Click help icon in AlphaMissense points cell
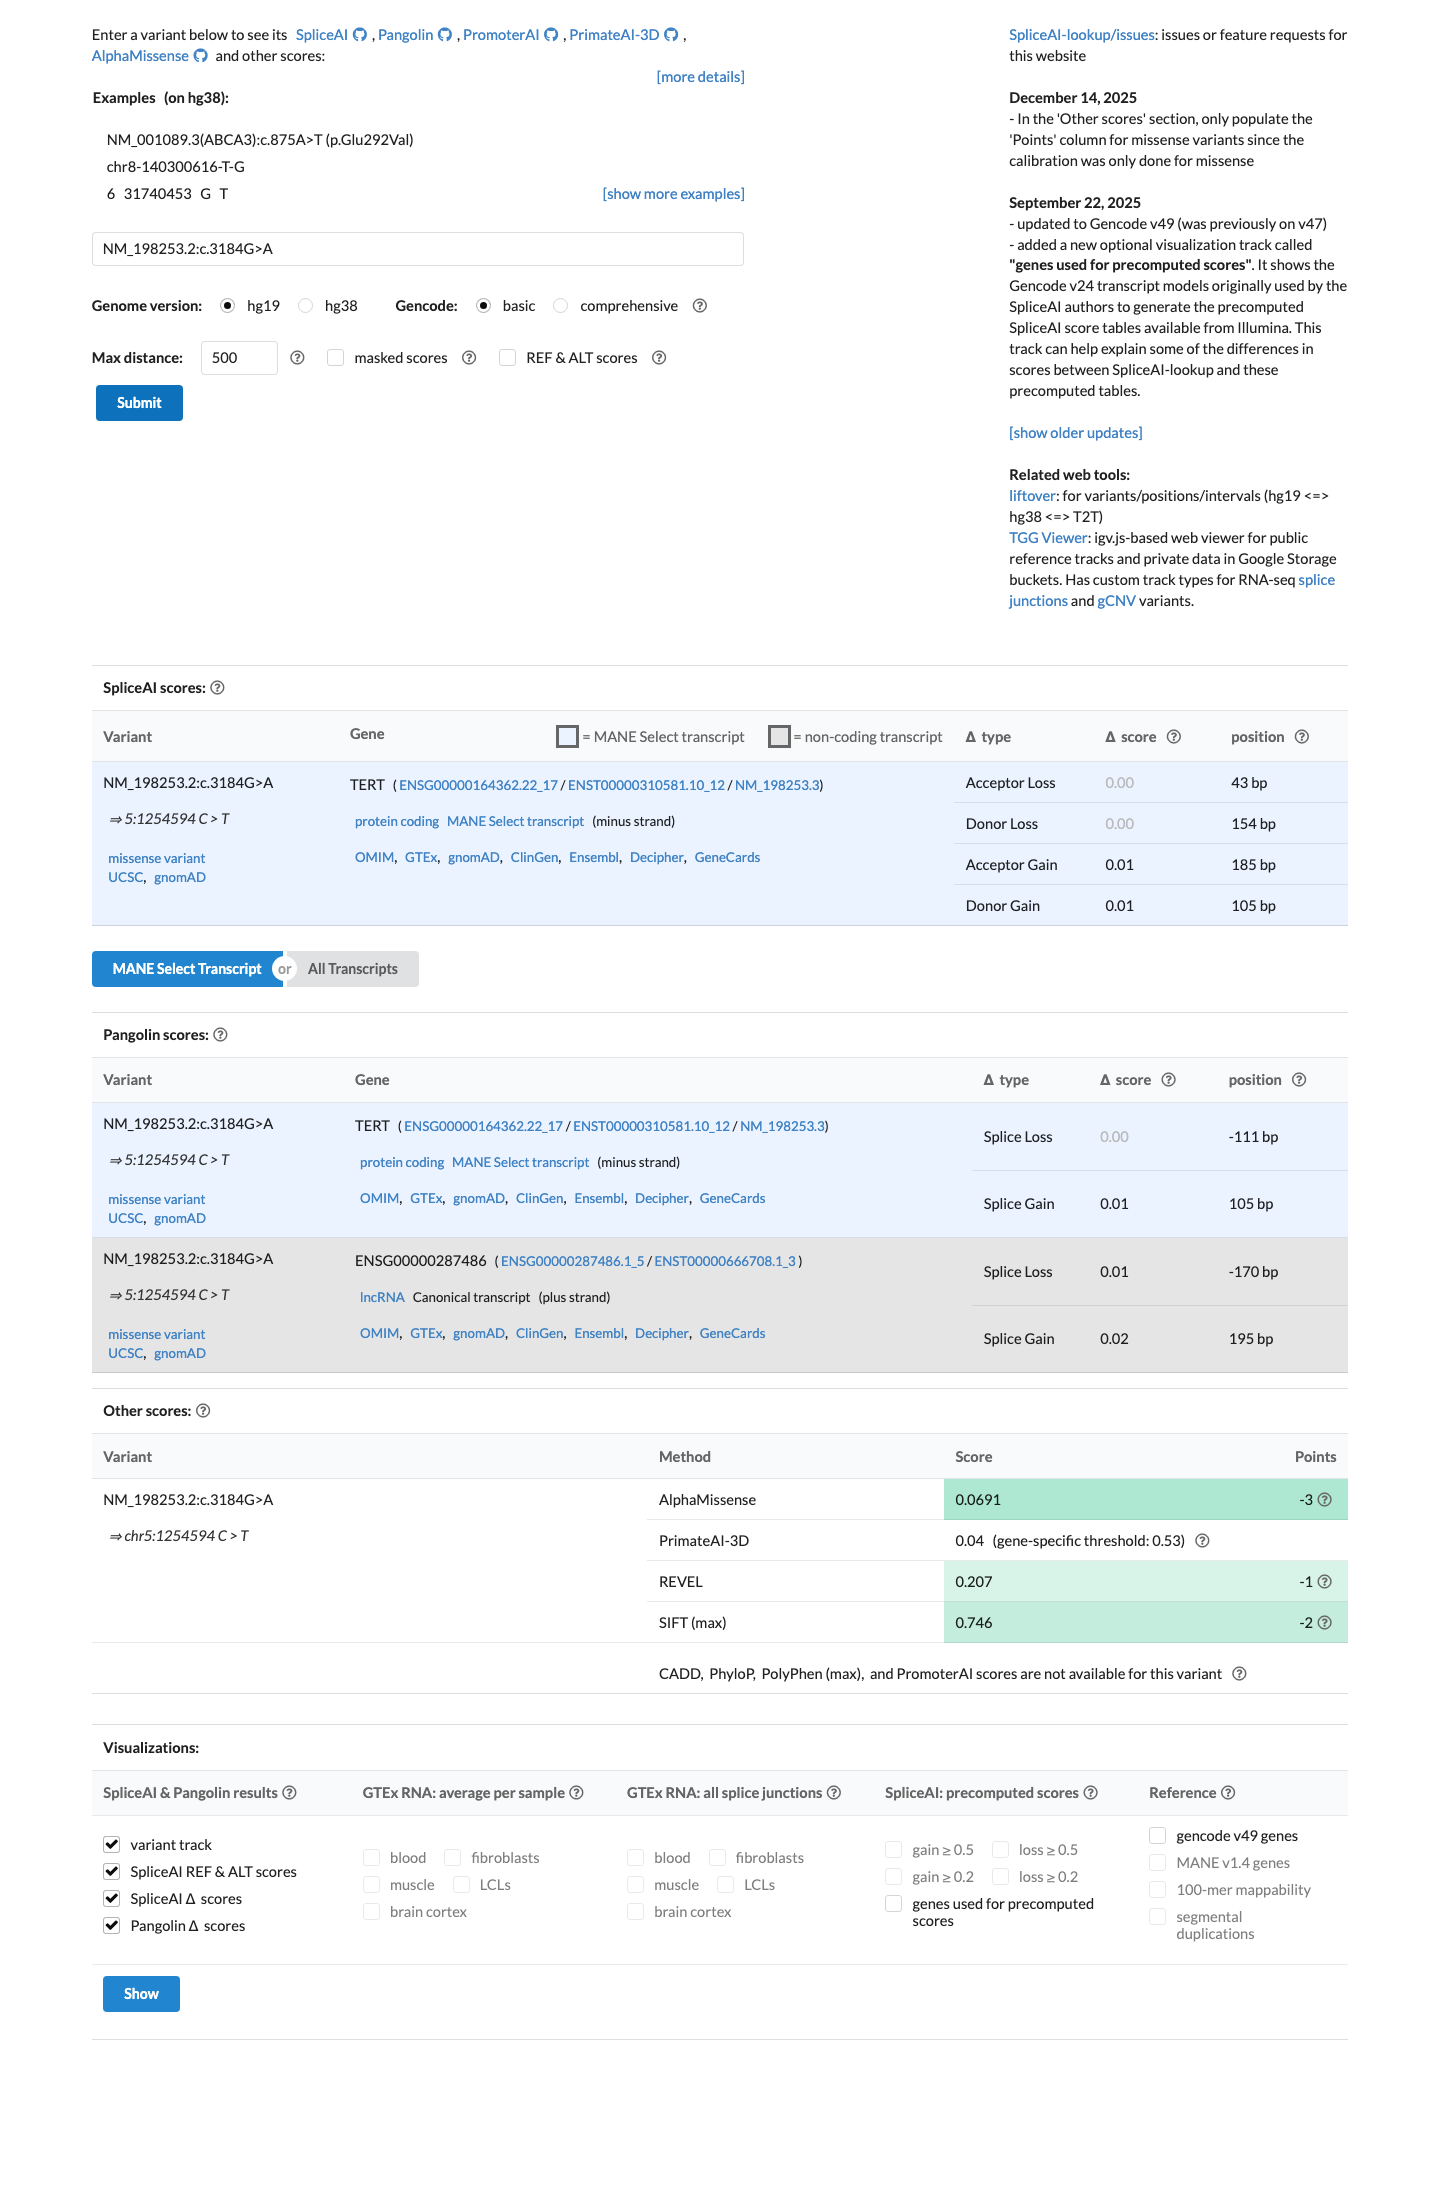 [x=1325, y=1500]
